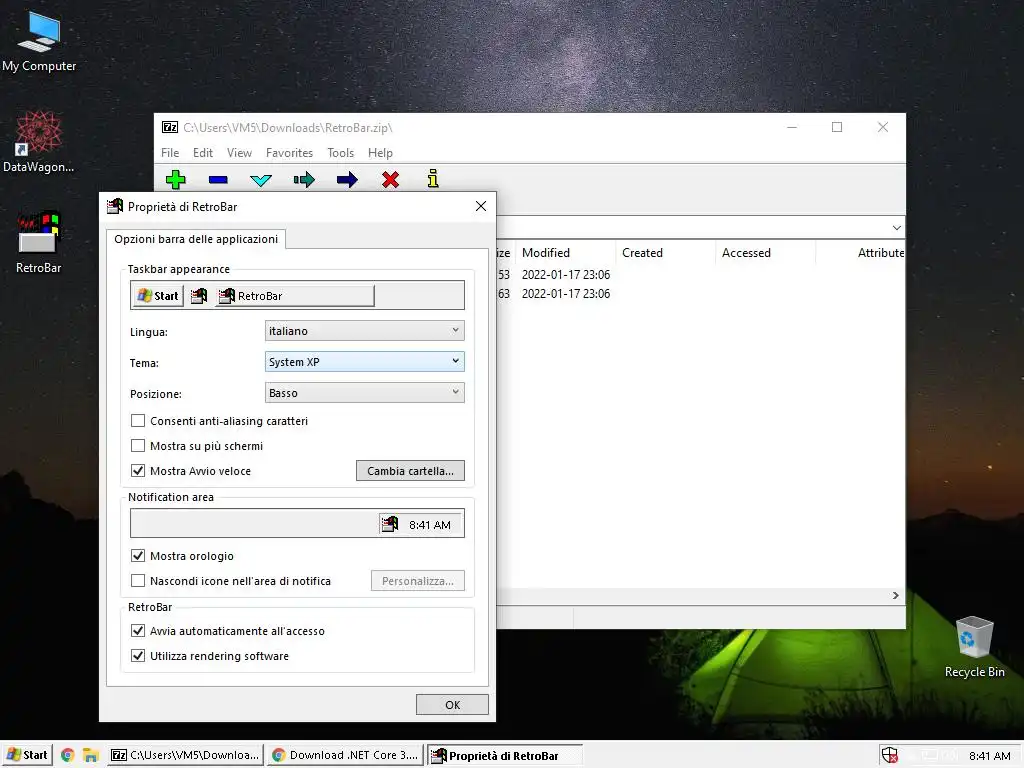Select the RetroBar desktop icon

click(39, 242)
